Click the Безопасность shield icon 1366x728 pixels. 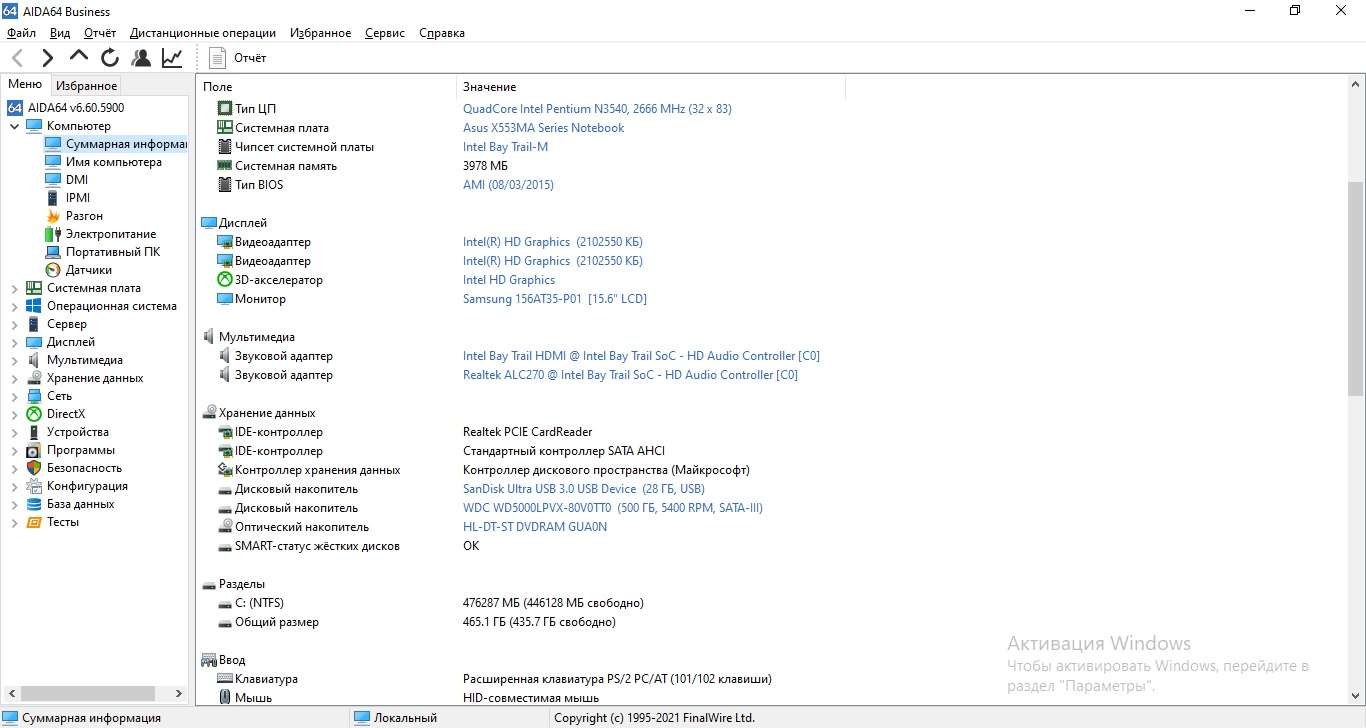pyautogui.click(x=34, y=468)
